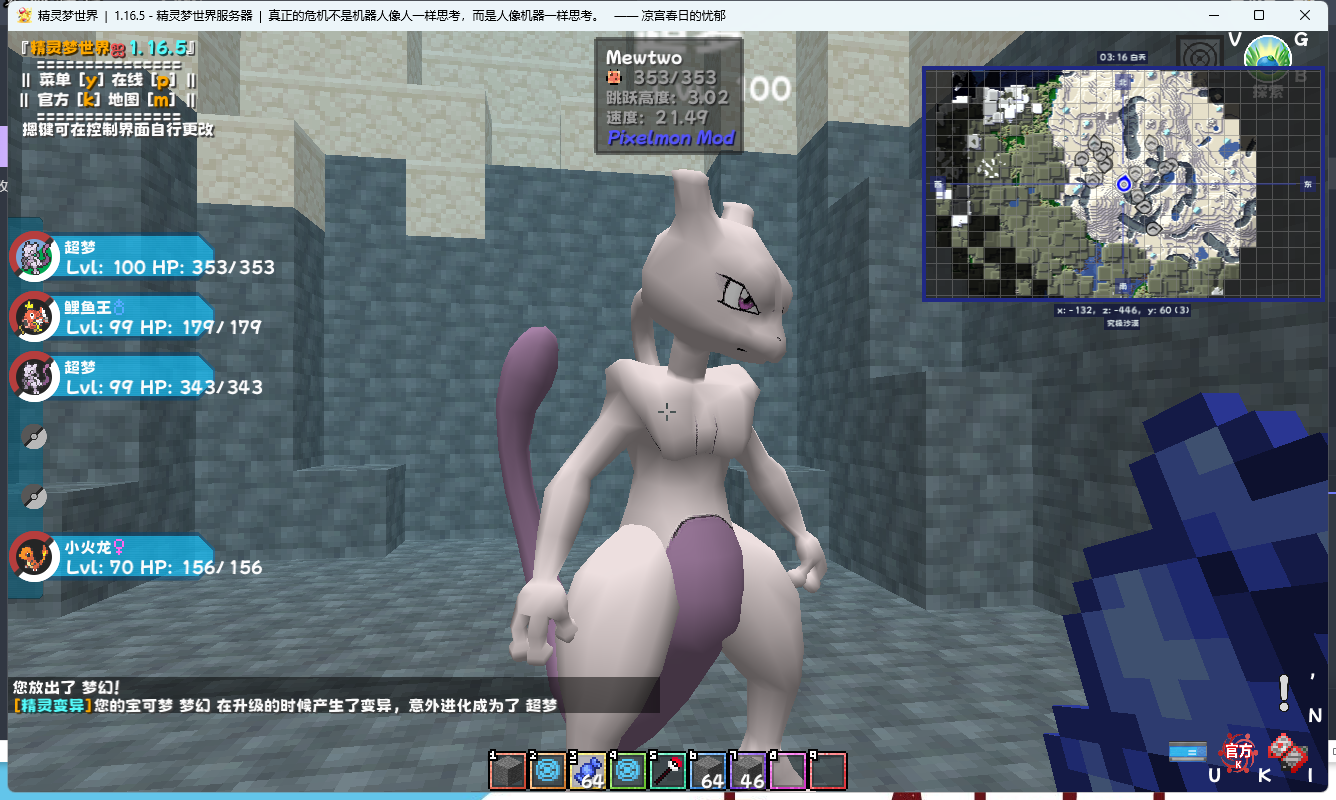Select slot 6 stone stack of 64

coord(708,771)
